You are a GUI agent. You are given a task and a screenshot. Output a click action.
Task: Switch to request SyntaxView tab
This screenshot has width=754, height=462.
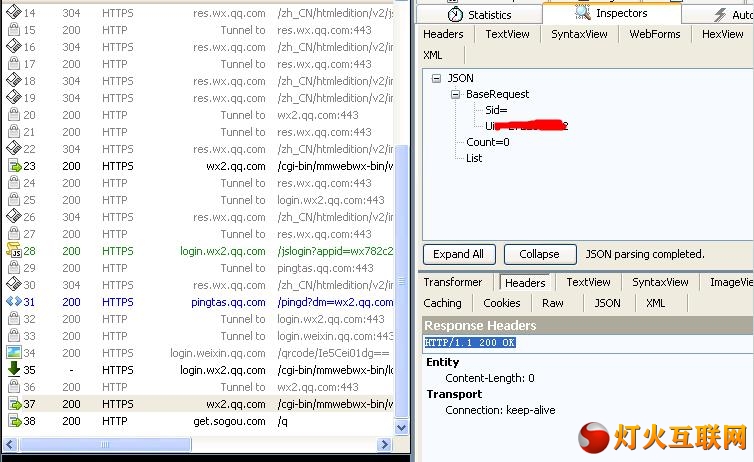(579, 34)
